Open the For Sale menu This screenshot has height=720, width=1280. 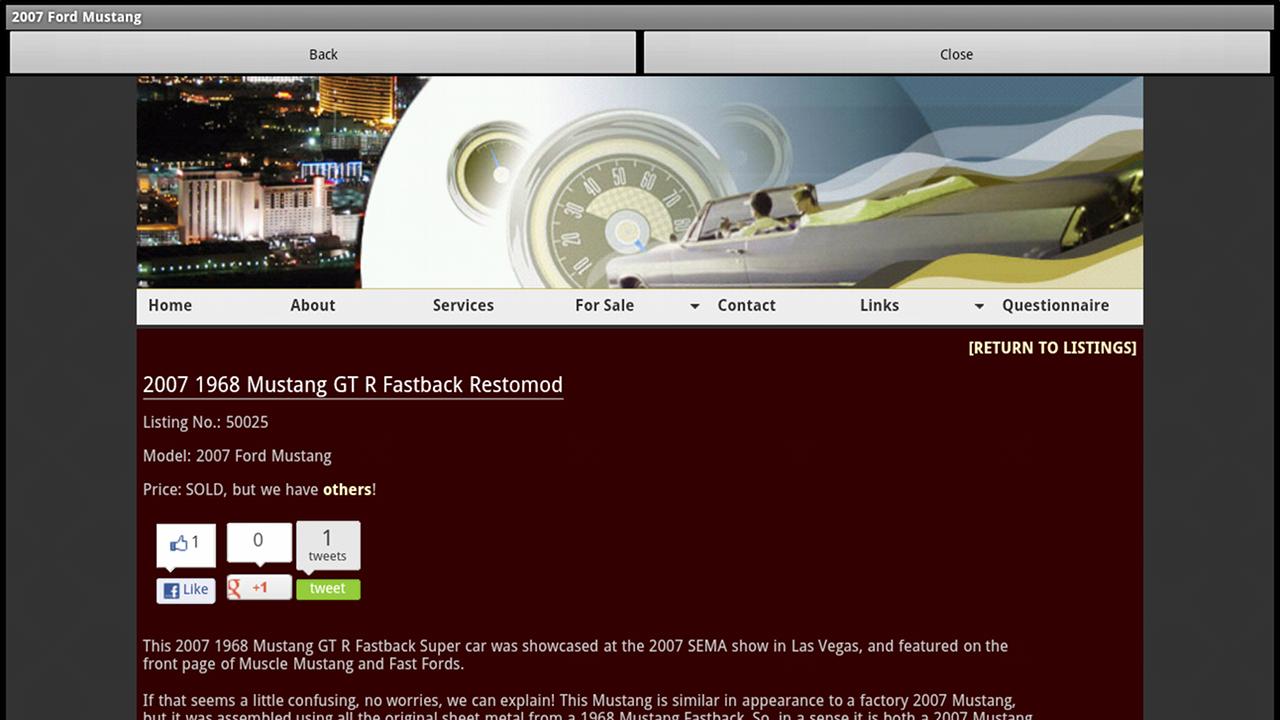[x=604, y=306]
